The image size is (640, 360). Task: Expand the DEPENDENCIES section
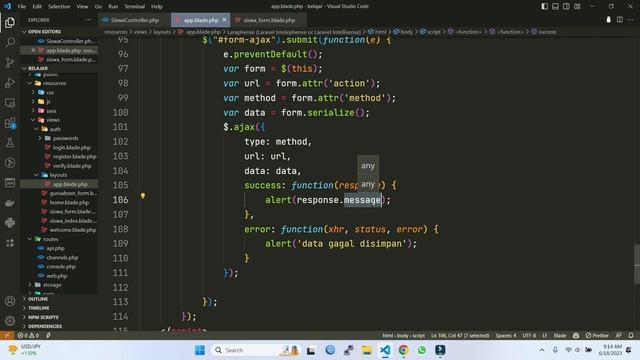click(x=59, y=326)
